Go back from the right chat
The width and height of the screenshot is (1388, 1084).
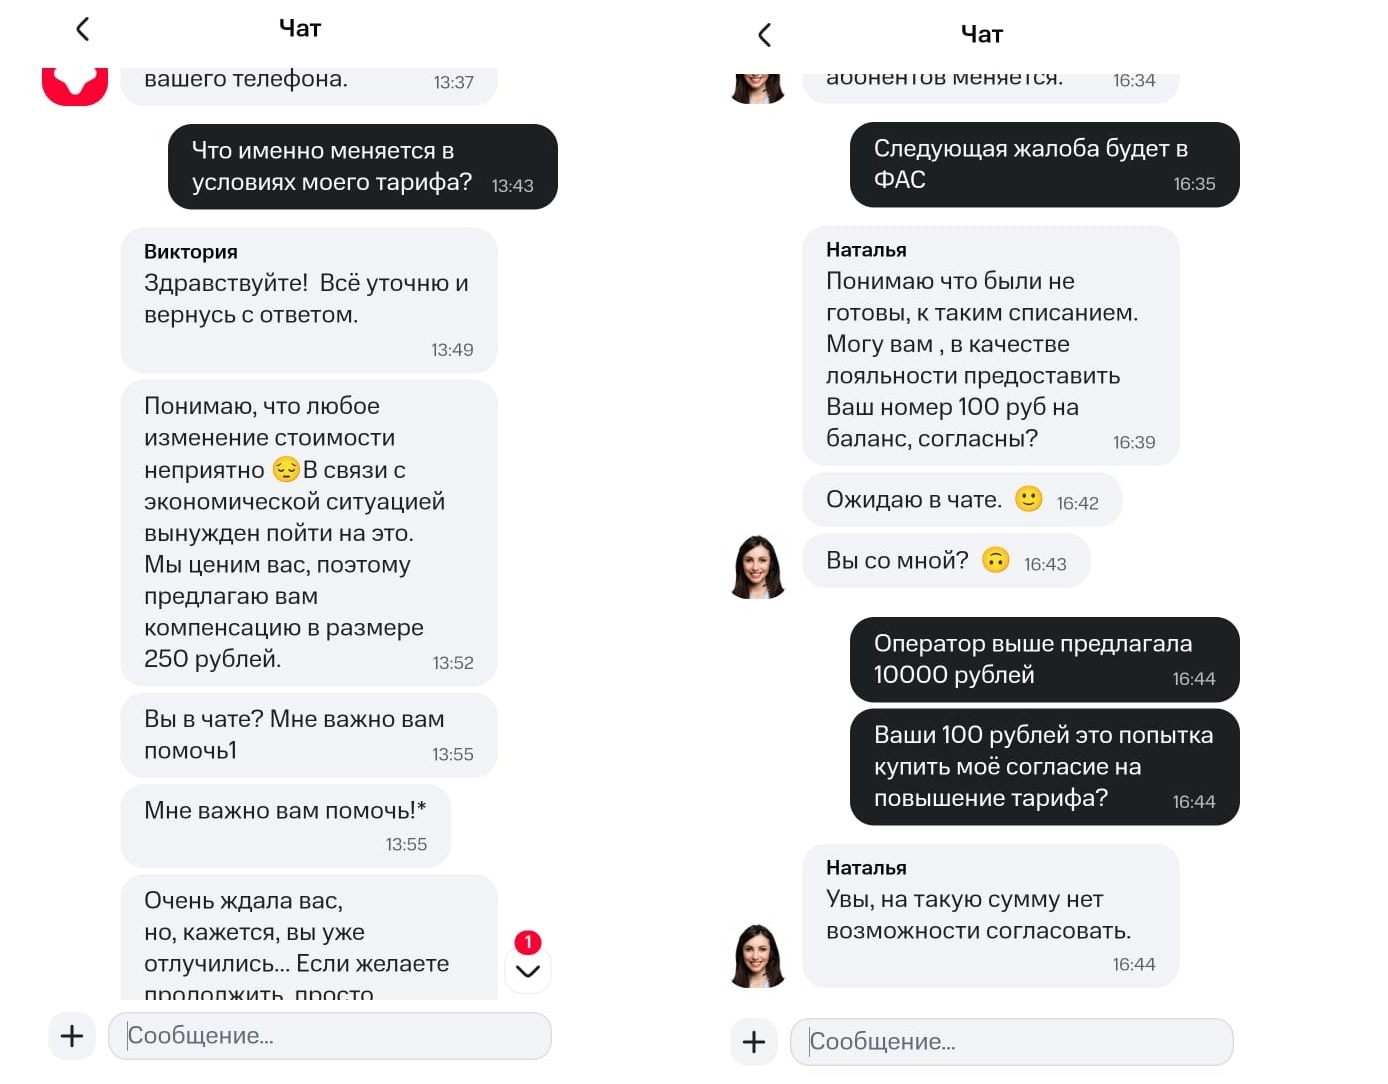[765, 35]
